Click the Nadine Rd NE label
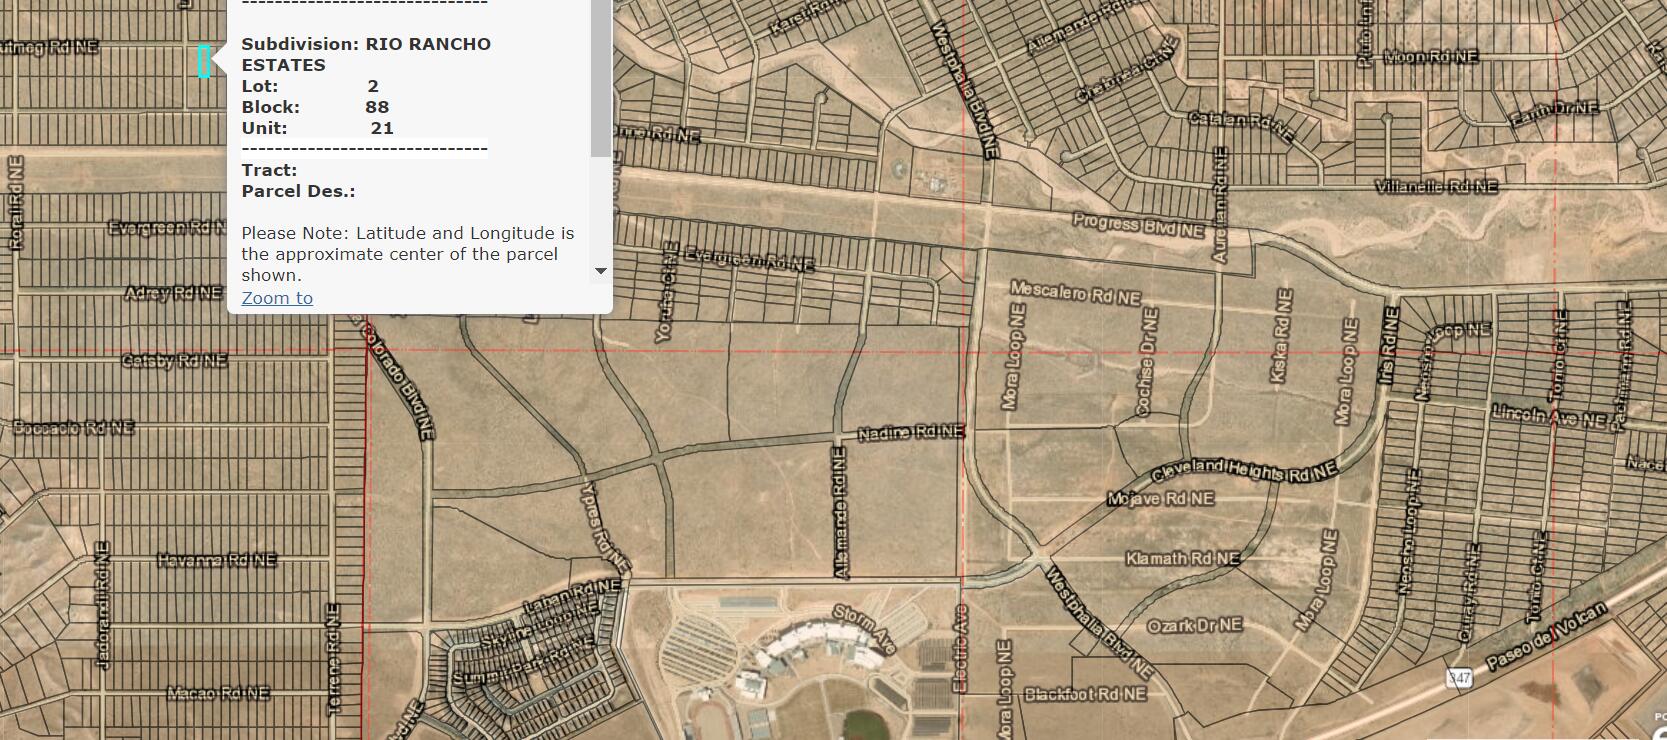Image resolution: width=1667 pixels, height=740 pixels. coord(911,432)
